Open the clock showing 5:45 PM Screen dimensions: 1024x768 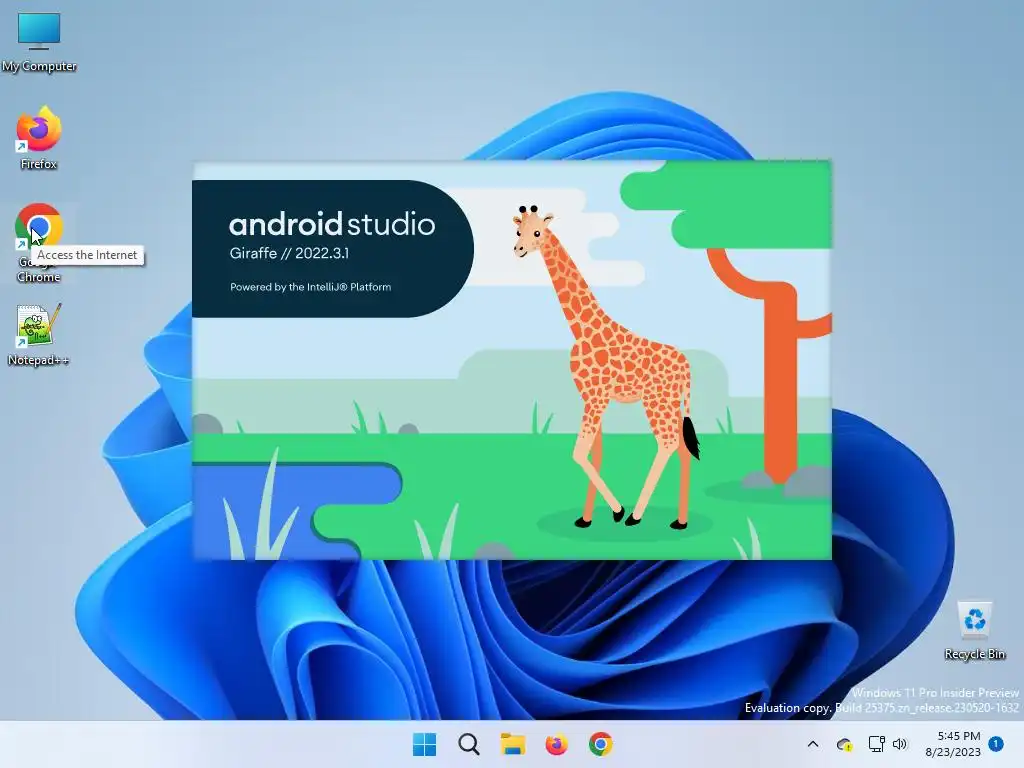pyautogui.click(x=953, y=744)
